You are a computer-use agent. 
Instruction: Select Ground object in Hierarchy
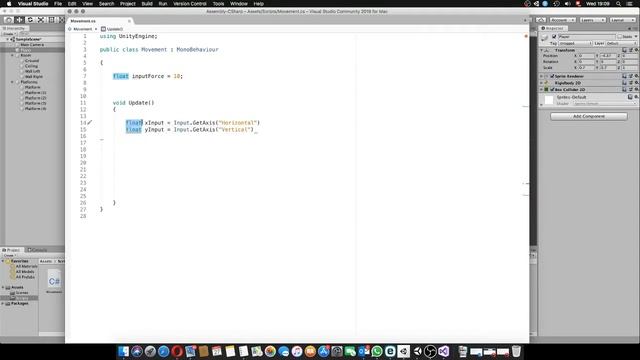click(32, 60)
